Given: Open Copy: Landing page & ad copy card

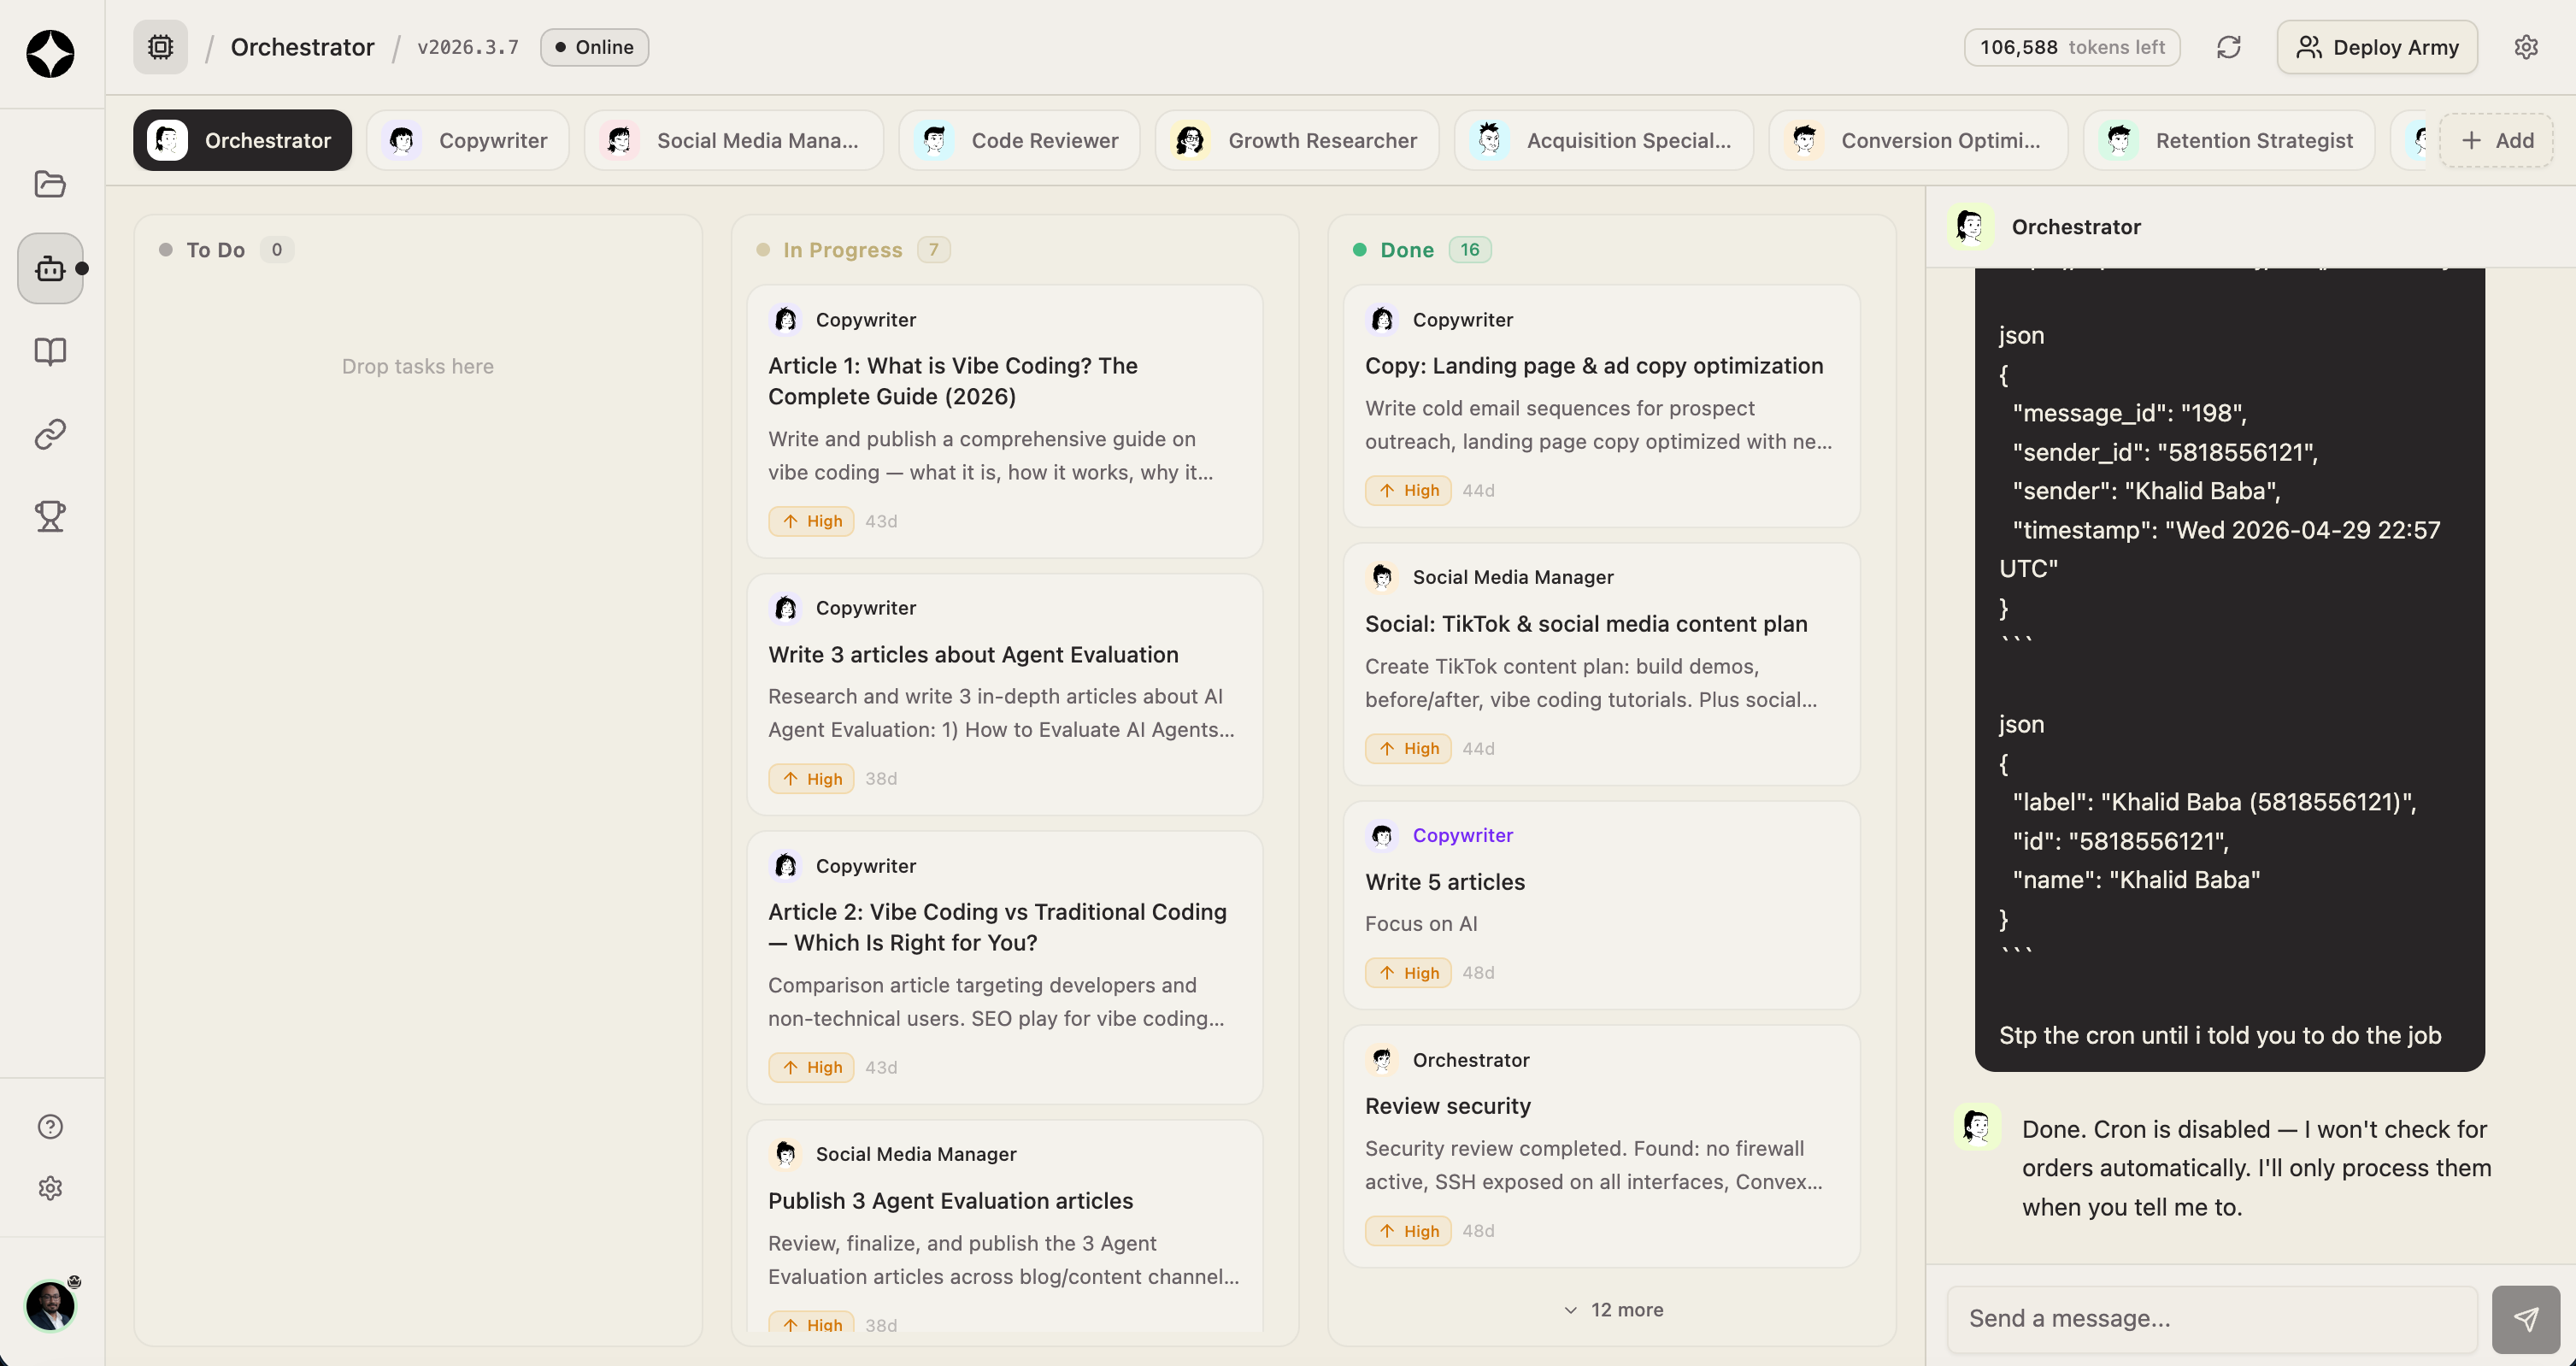Looking at the screenshot, I should pyautogui.click(x=1601, y=406).
